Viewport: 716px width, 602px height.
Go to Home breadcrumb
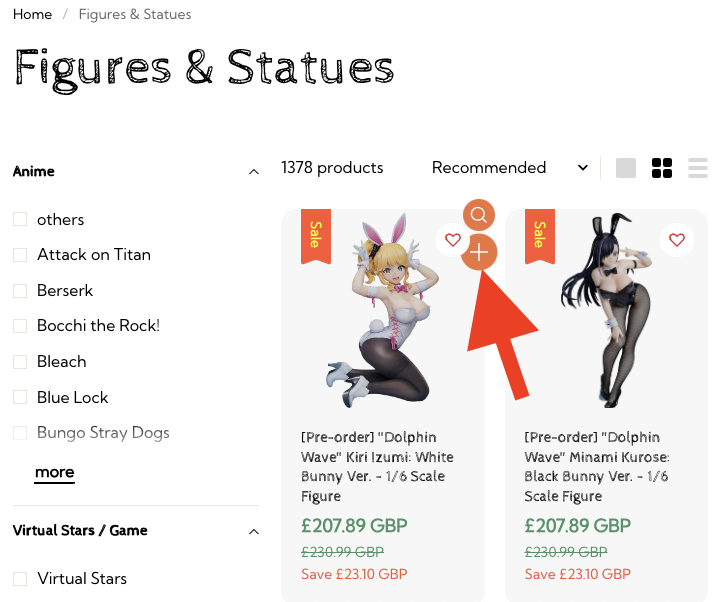click(x=33, y=15)
